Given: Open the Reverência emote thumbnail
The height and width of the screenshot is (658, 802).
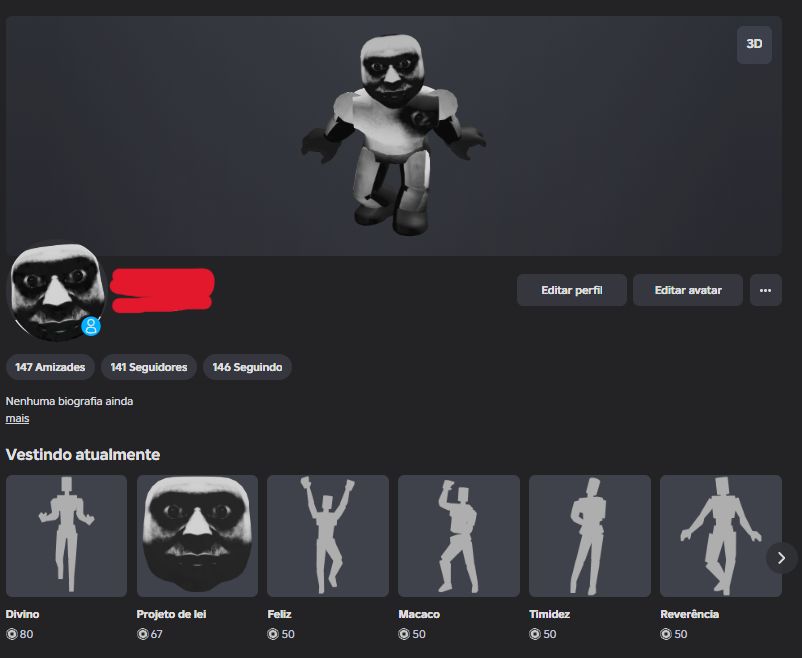Looking at the screenshot, I should point(721,536).
